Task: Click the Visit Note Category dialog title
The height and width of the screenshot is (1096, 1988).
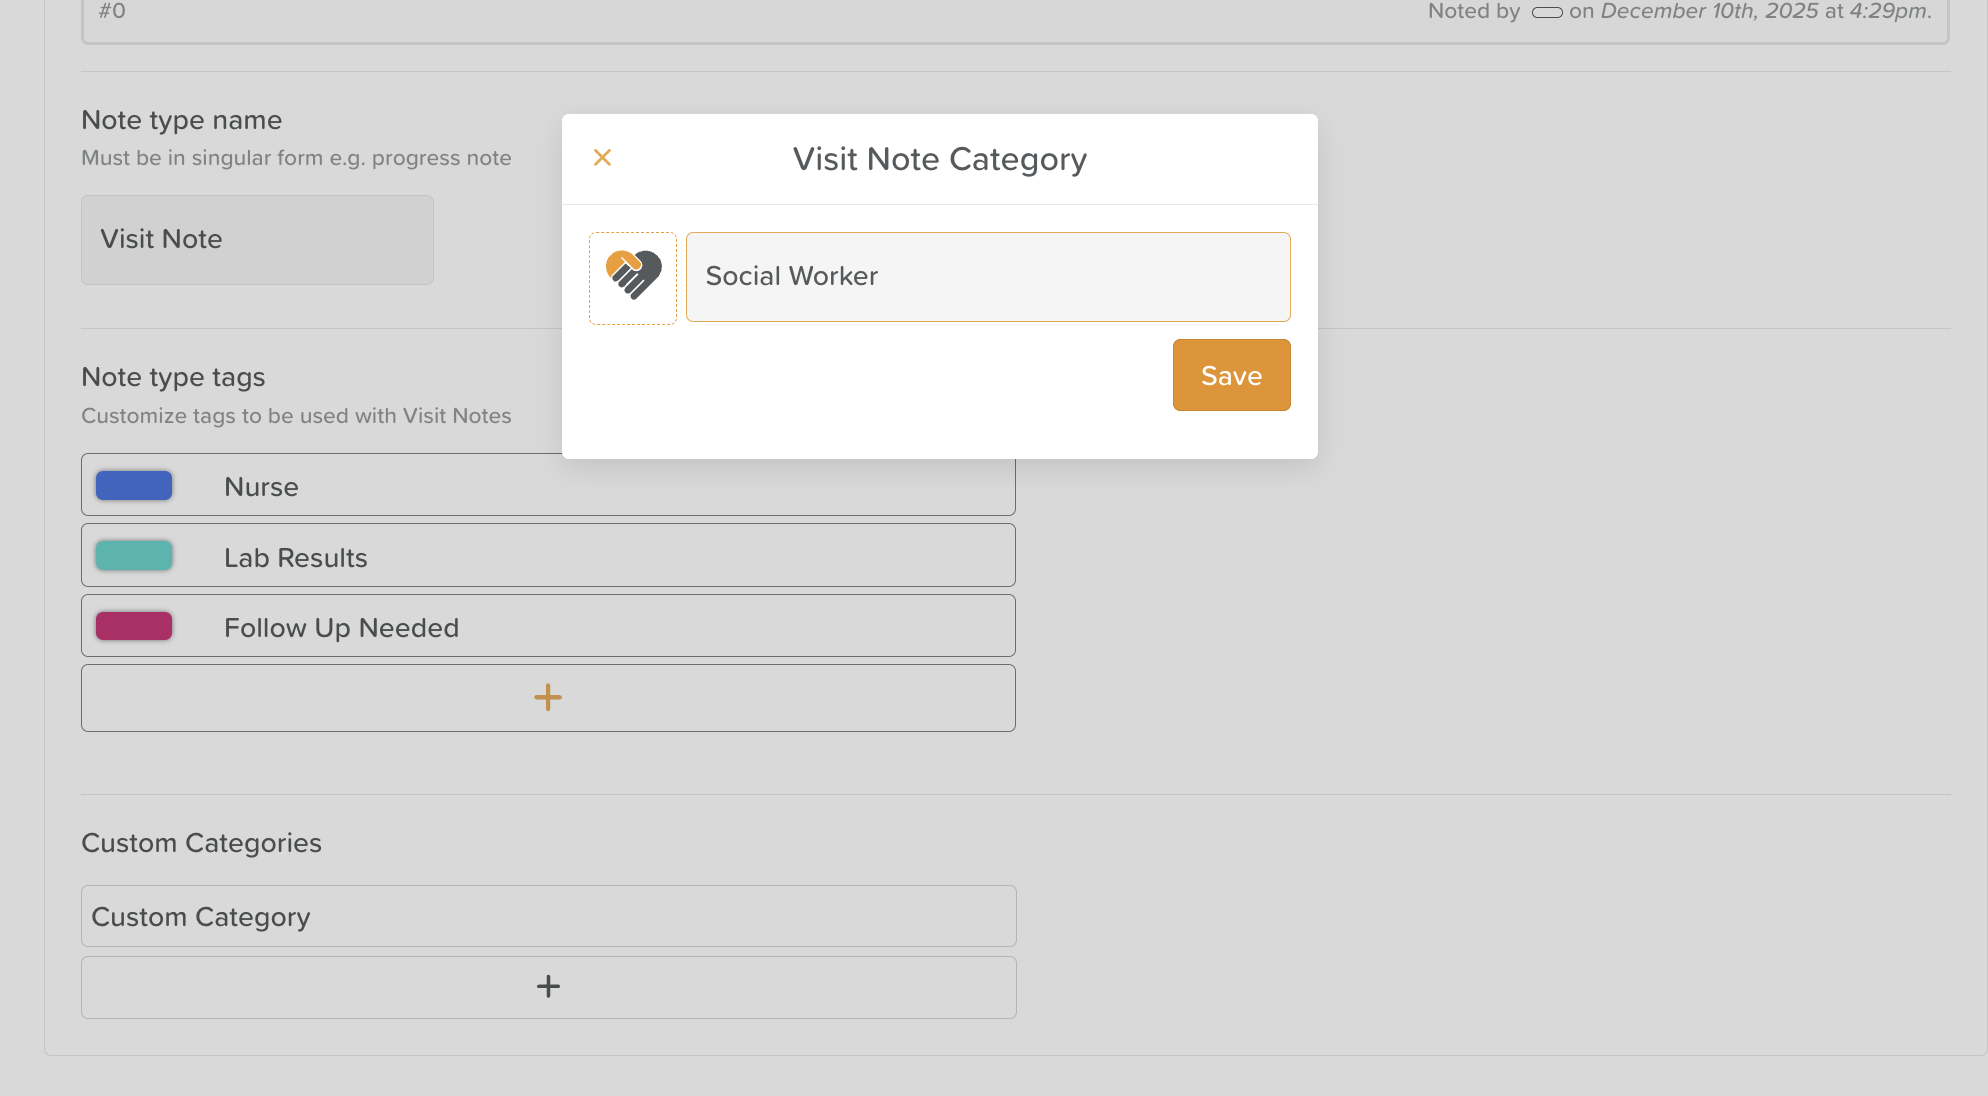Action: click(x=939, y=159)
